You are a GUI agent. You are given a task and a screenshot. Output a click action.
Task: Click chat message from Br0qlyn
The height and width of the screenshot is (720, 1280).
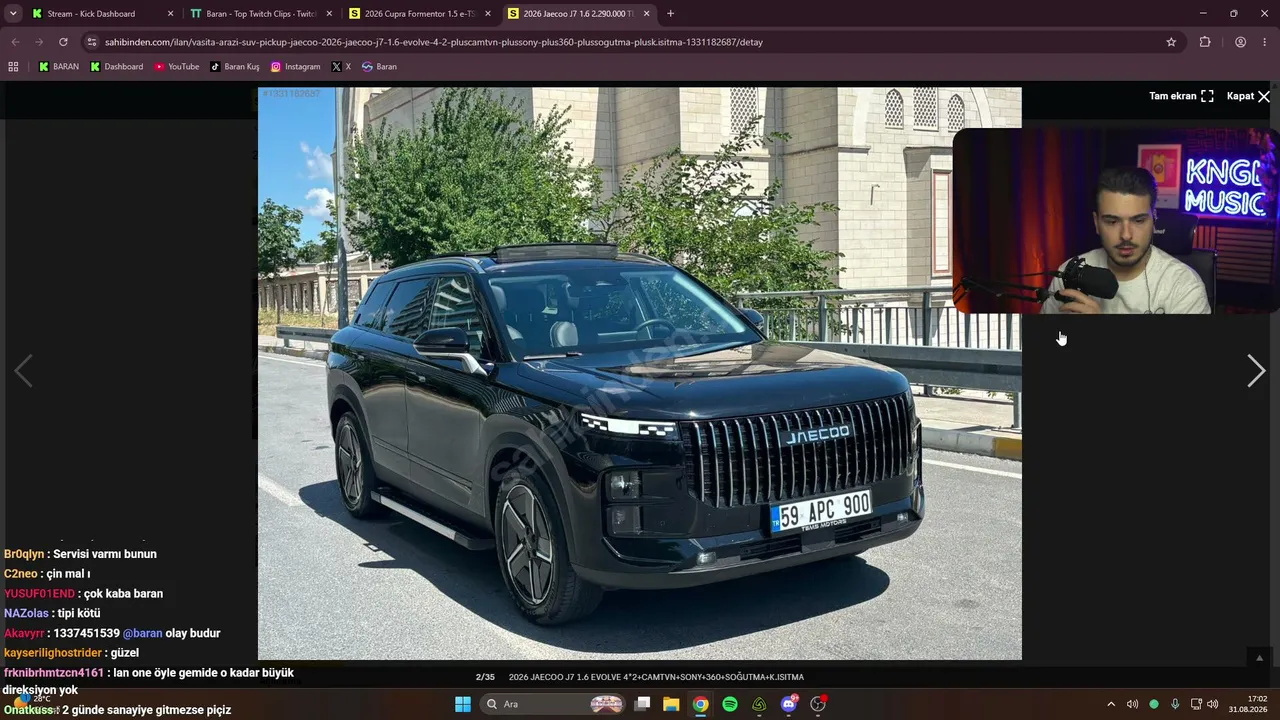point(80,554)
